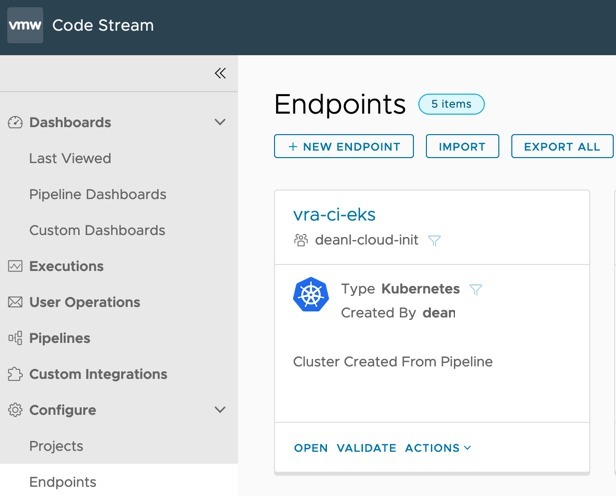This screenshot has width=616, height=496.
Task: Collapse the Dashboards section chevron
Action: pyautogui.click(x=220, y=122)
